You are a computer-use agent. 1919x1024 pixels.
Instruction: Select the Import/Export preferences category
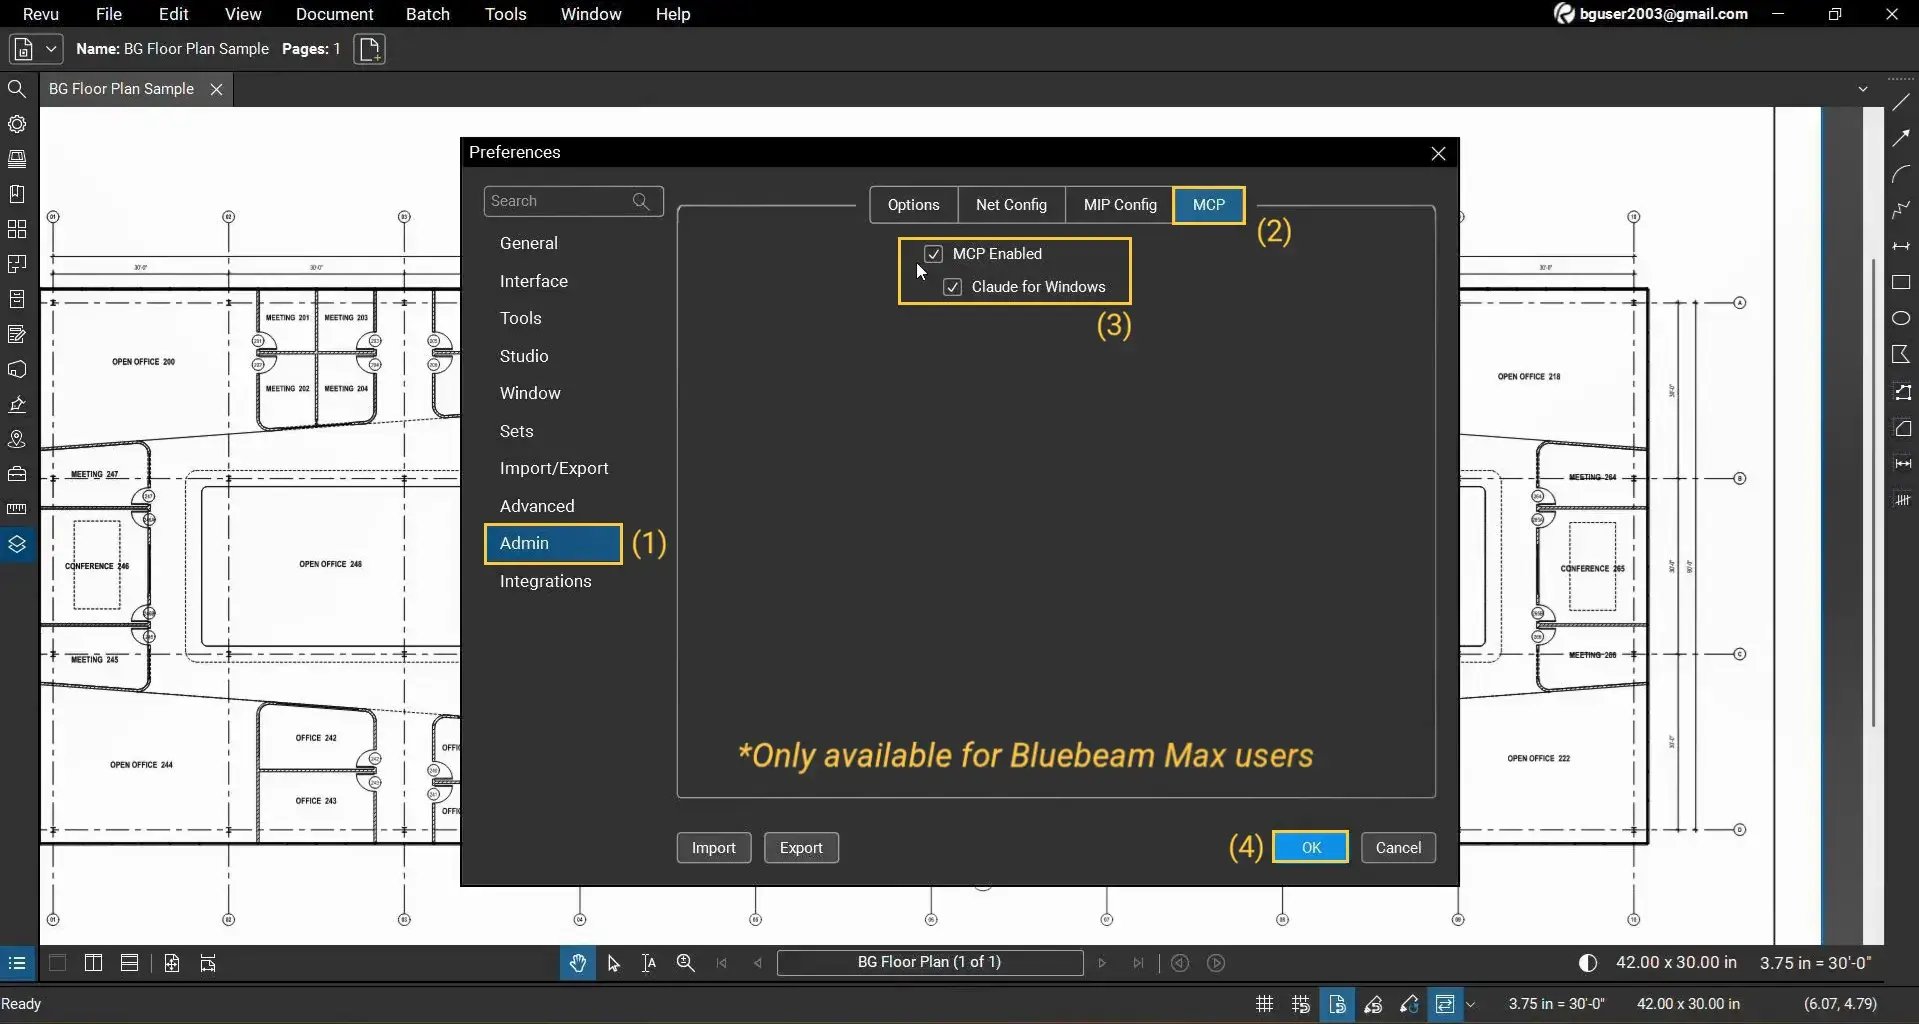[x=554, y=468]
